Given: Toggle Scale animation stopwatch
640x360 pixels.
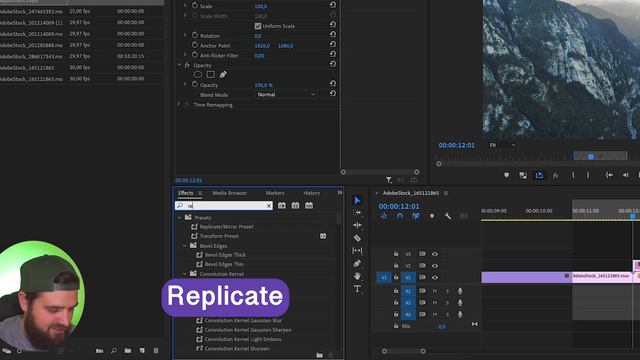Looking at the screenshot, I should point(195,6).
